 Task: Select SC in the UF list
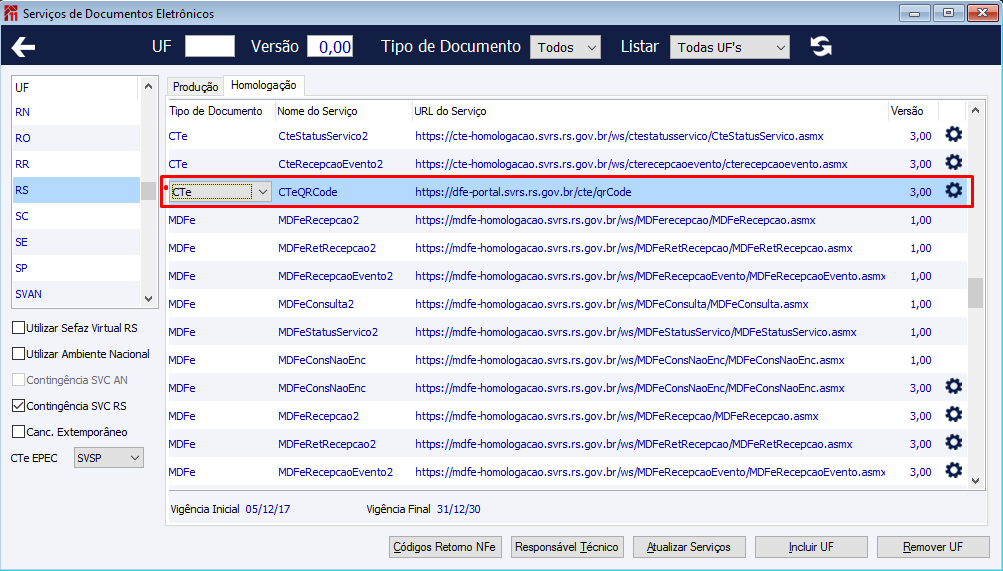tap(76, 216)
